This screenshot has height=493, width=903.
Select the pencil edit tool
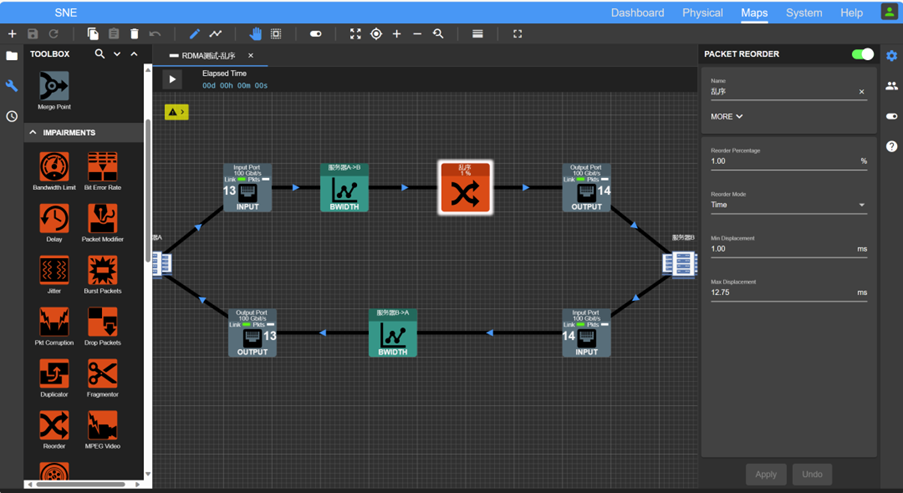click(195, 34)
